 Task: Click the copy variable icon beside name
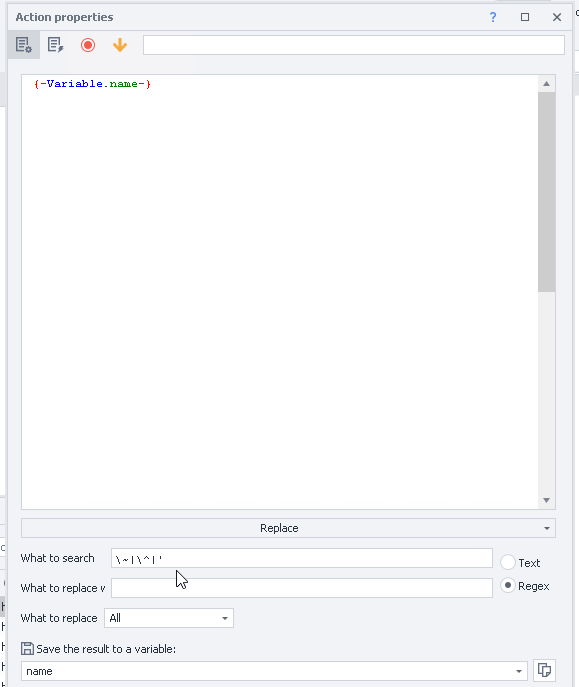click(x=544, y=670)
